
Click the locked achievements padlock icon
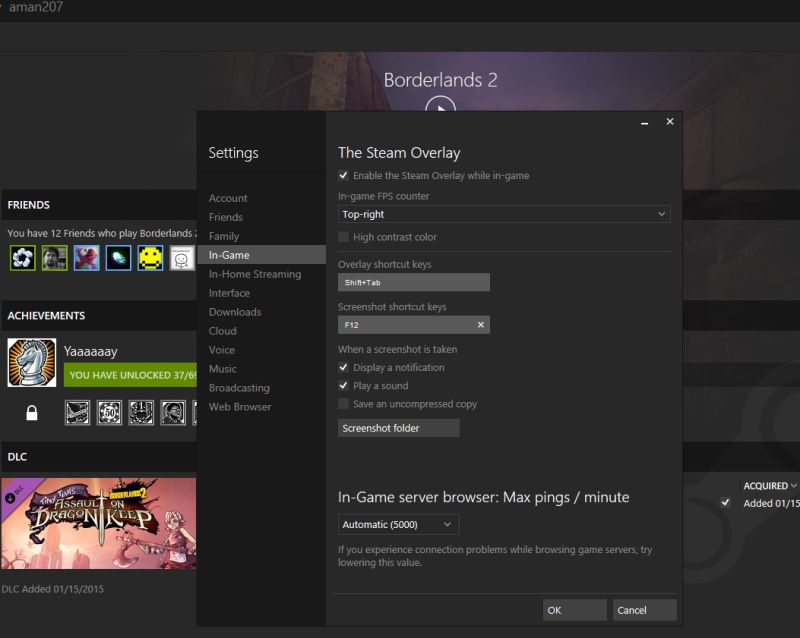tap(32, 412)
